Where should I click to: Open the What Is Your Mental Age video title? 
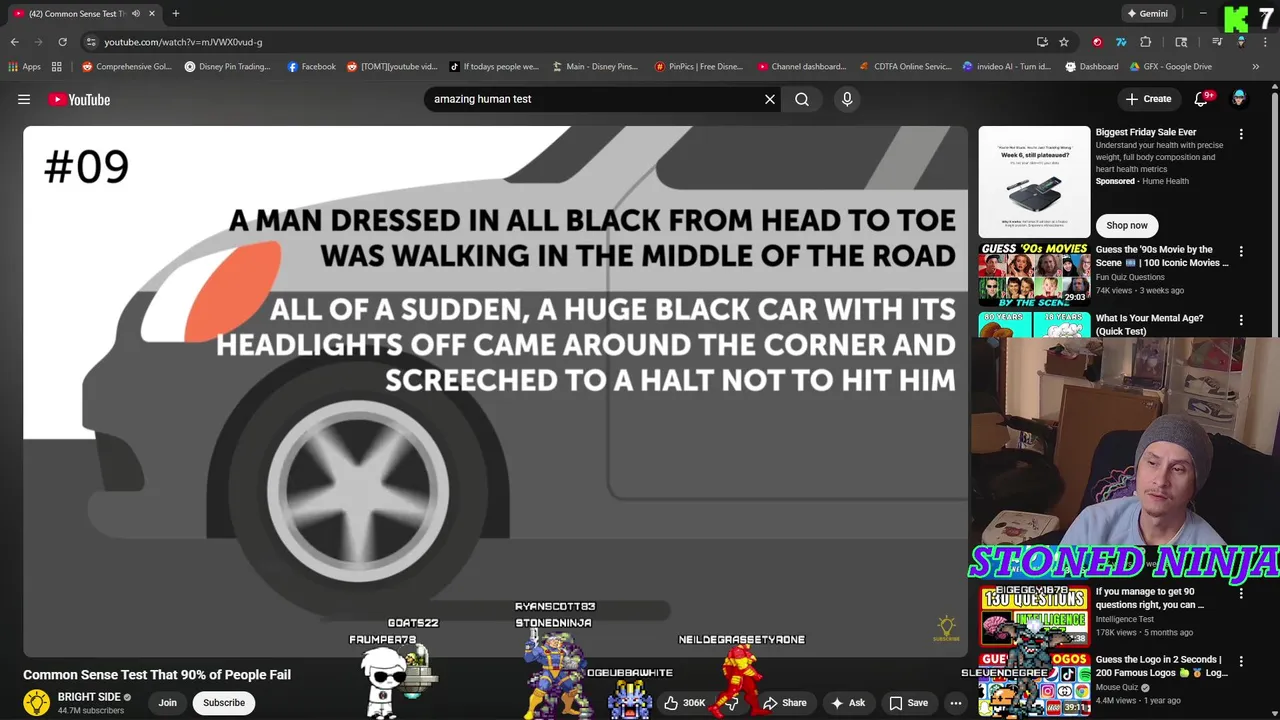[1150, 324]
